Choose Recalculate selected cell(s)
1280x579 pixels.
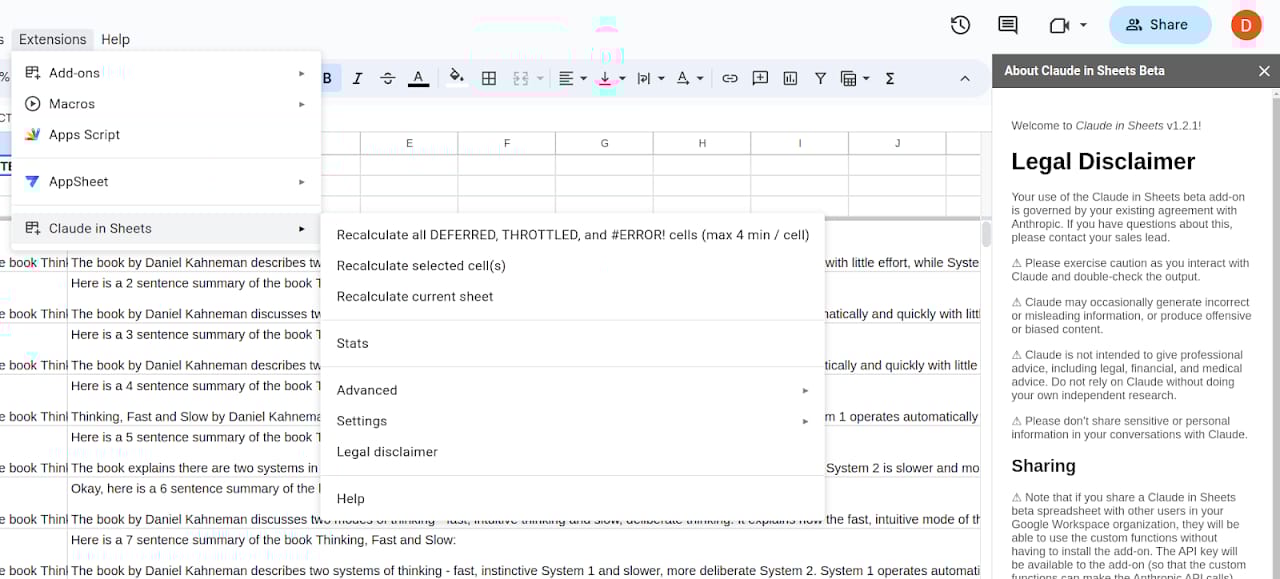tap(573, 266)
